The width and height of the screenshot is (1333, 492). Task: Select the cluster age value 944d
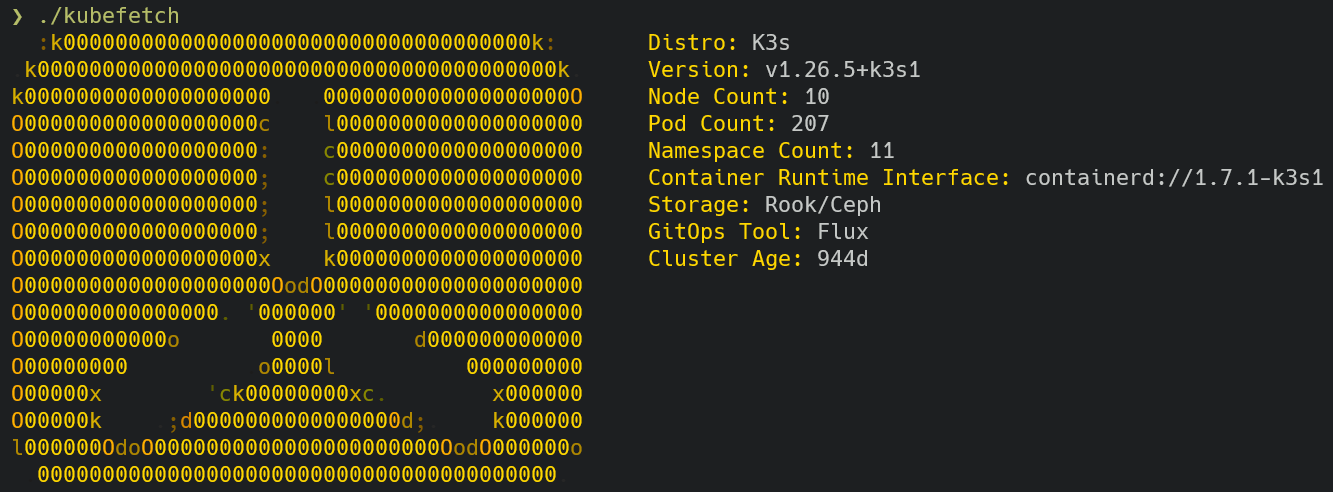point(843,259)
